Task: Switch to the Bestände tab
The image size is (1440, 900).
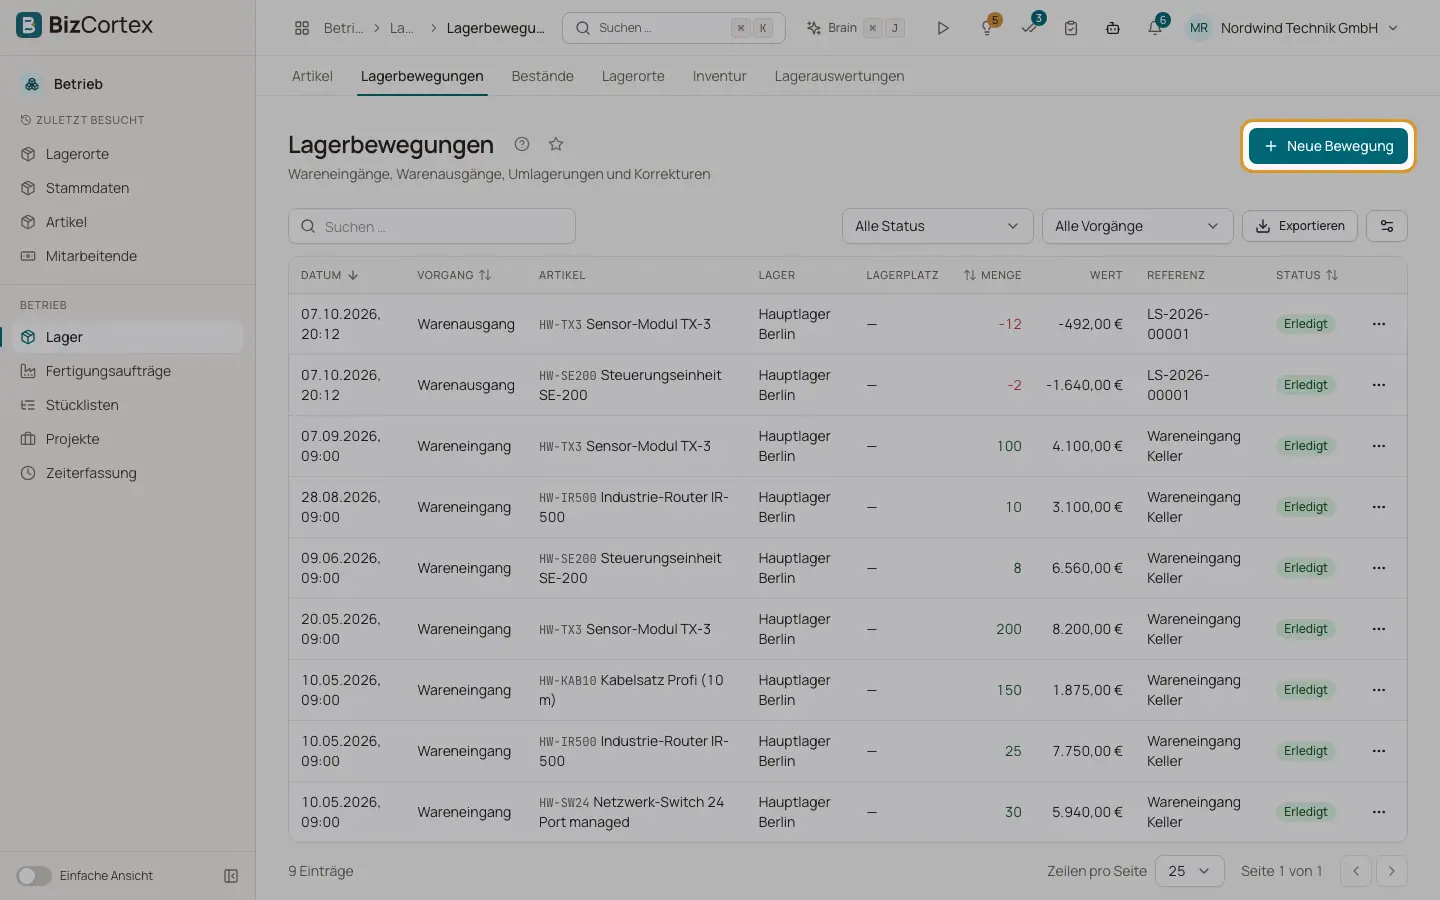Action: pyautogui.click(x=542, y=76)
